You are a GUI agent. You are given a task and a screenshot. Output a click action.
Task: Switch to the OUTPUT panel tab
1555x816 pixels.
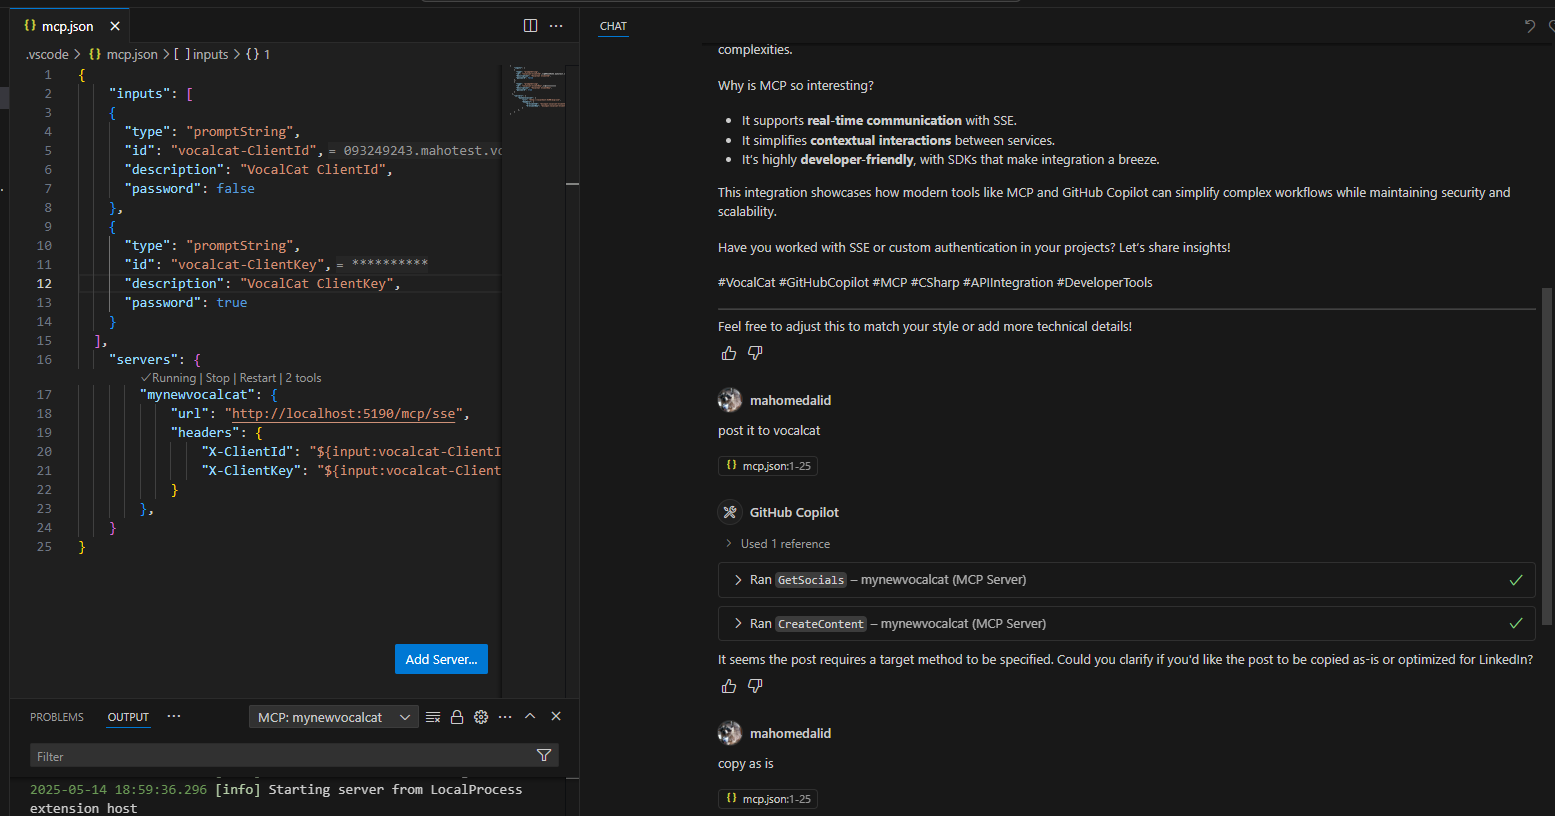pyautogui.click(x=128, y=717)
